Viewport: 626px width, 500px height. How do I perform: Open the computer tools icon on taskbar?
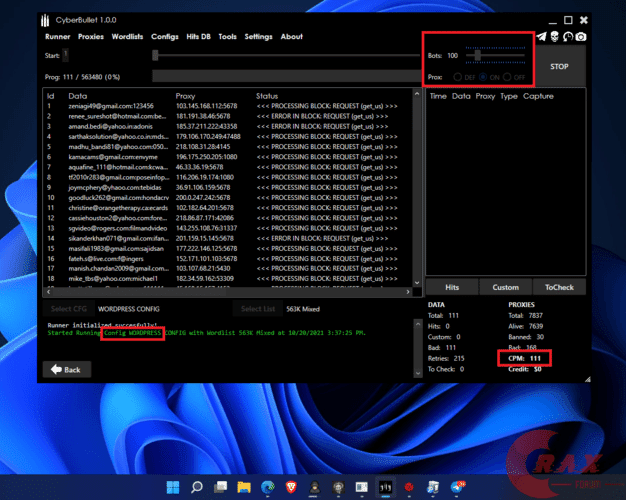click(x=433, y=487)
